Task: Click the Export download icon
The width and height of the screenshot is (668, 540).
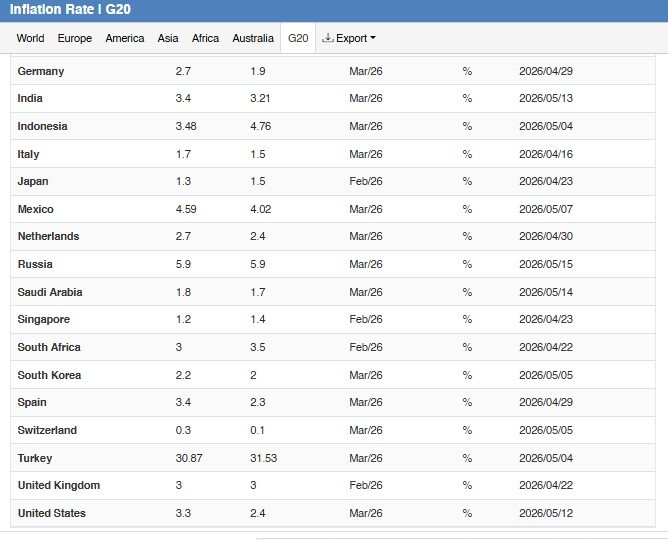Action: point(328,39)
